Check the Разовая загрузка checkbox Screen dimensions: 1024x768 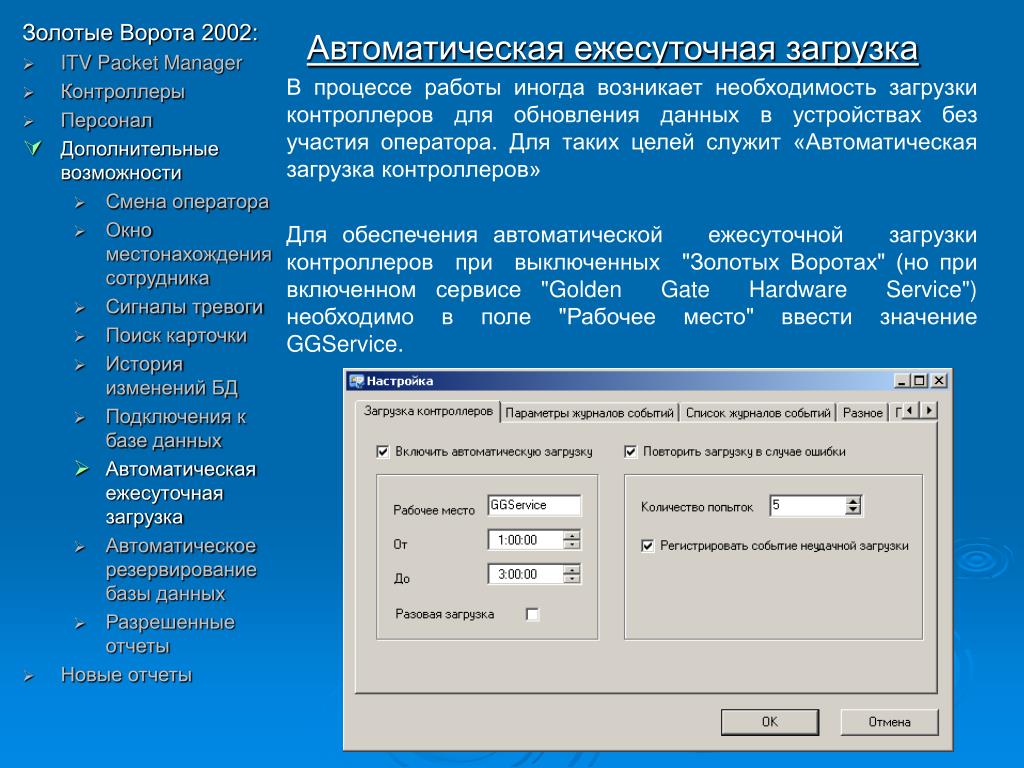coord(532,614)
